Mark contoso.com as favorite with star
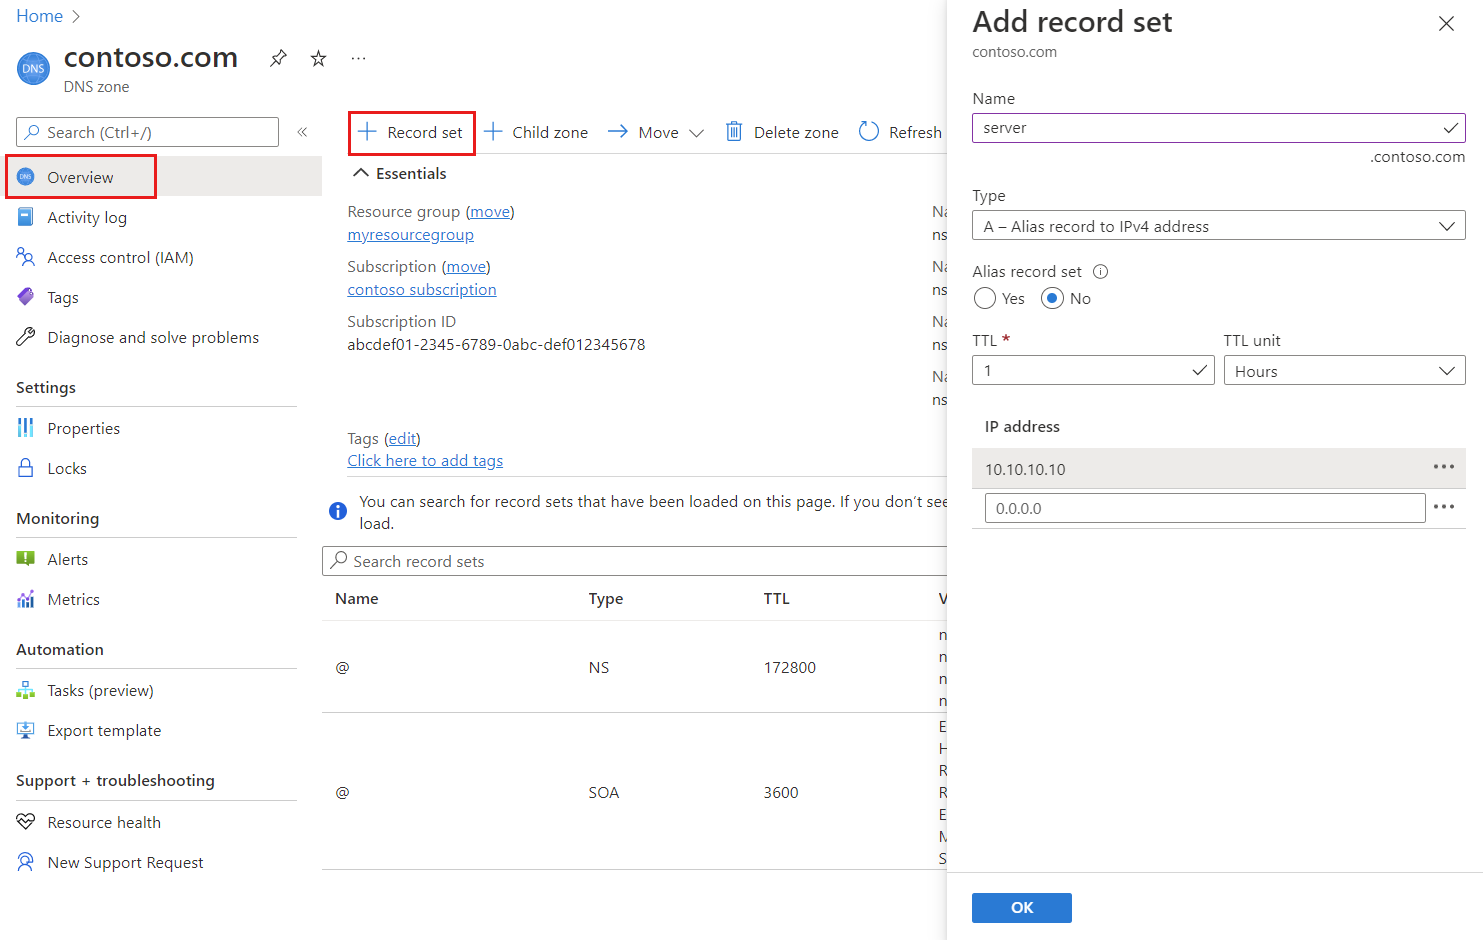 [x=318, y=58]
